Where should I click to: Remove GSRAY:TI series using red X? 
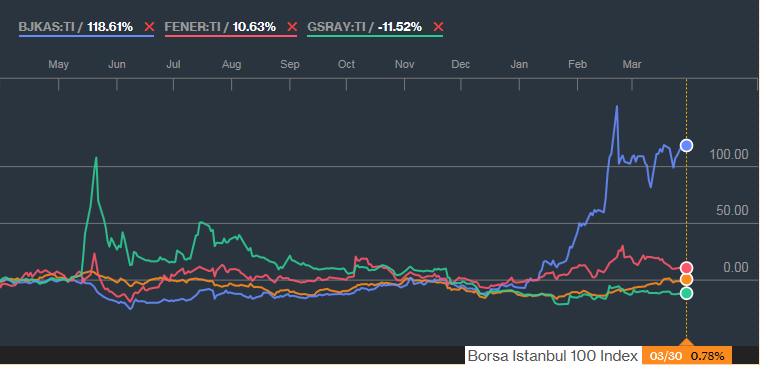pos(438,27)
